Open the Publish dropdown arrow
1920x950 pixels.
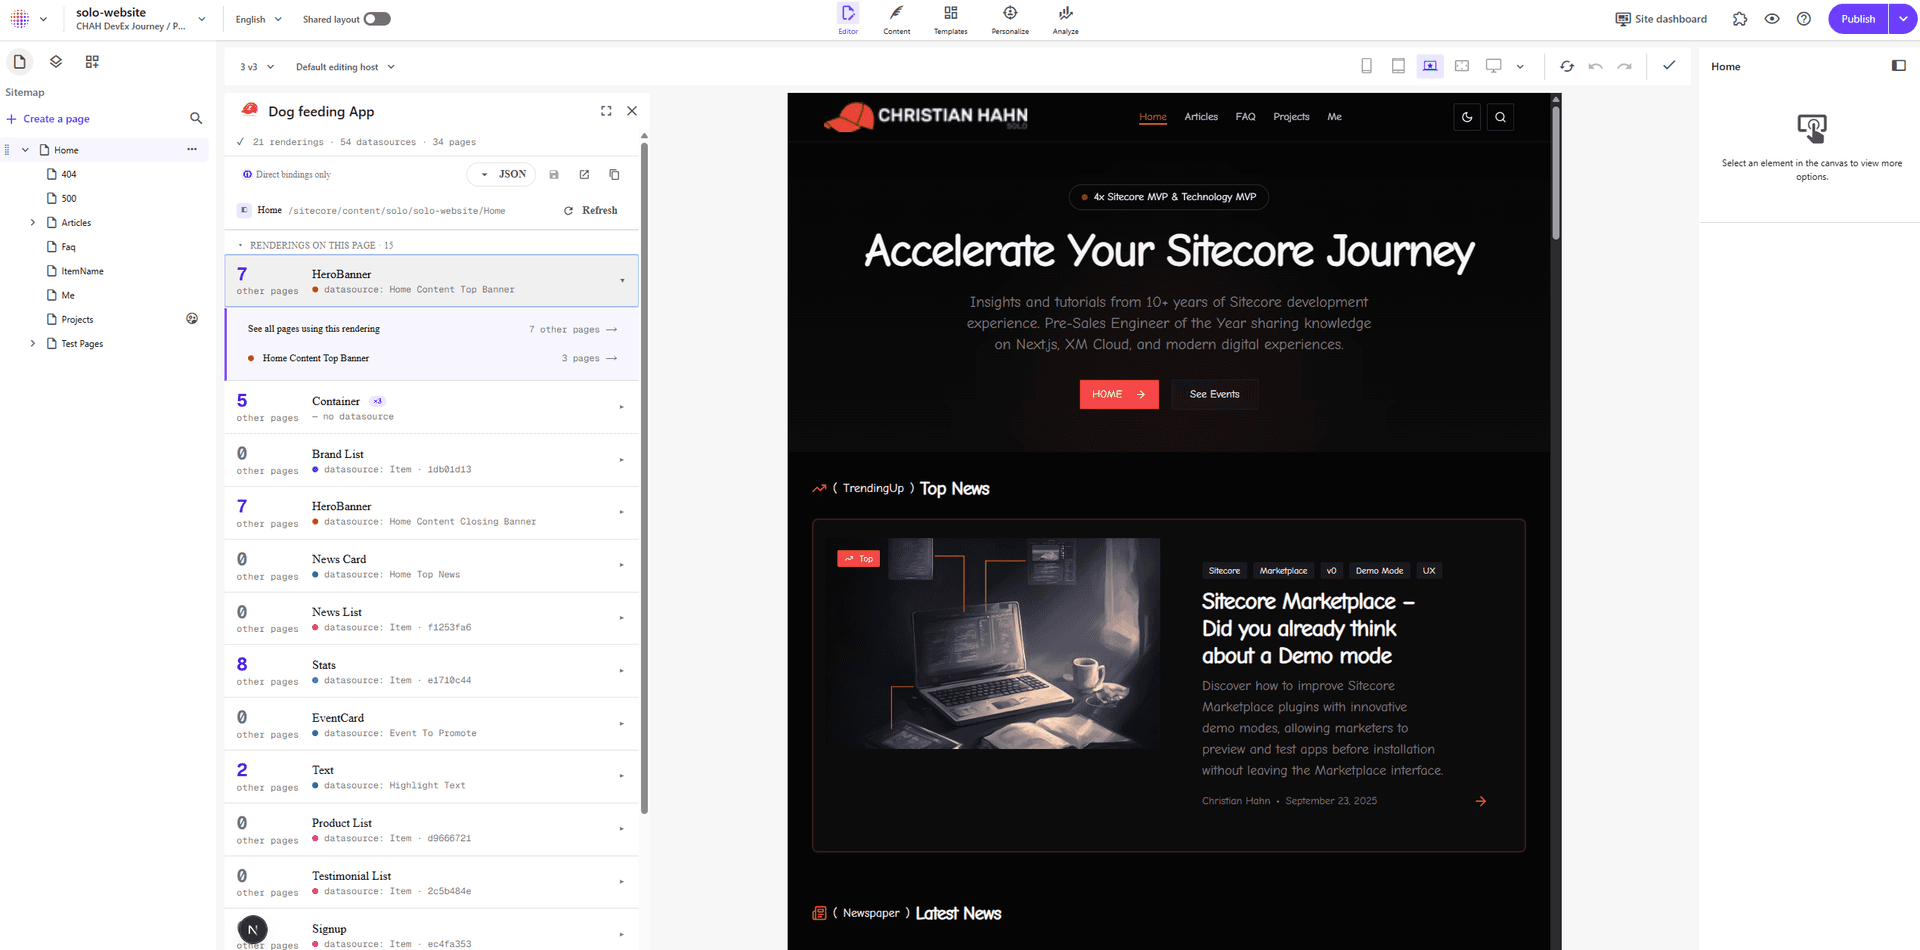coord(1903,19)
